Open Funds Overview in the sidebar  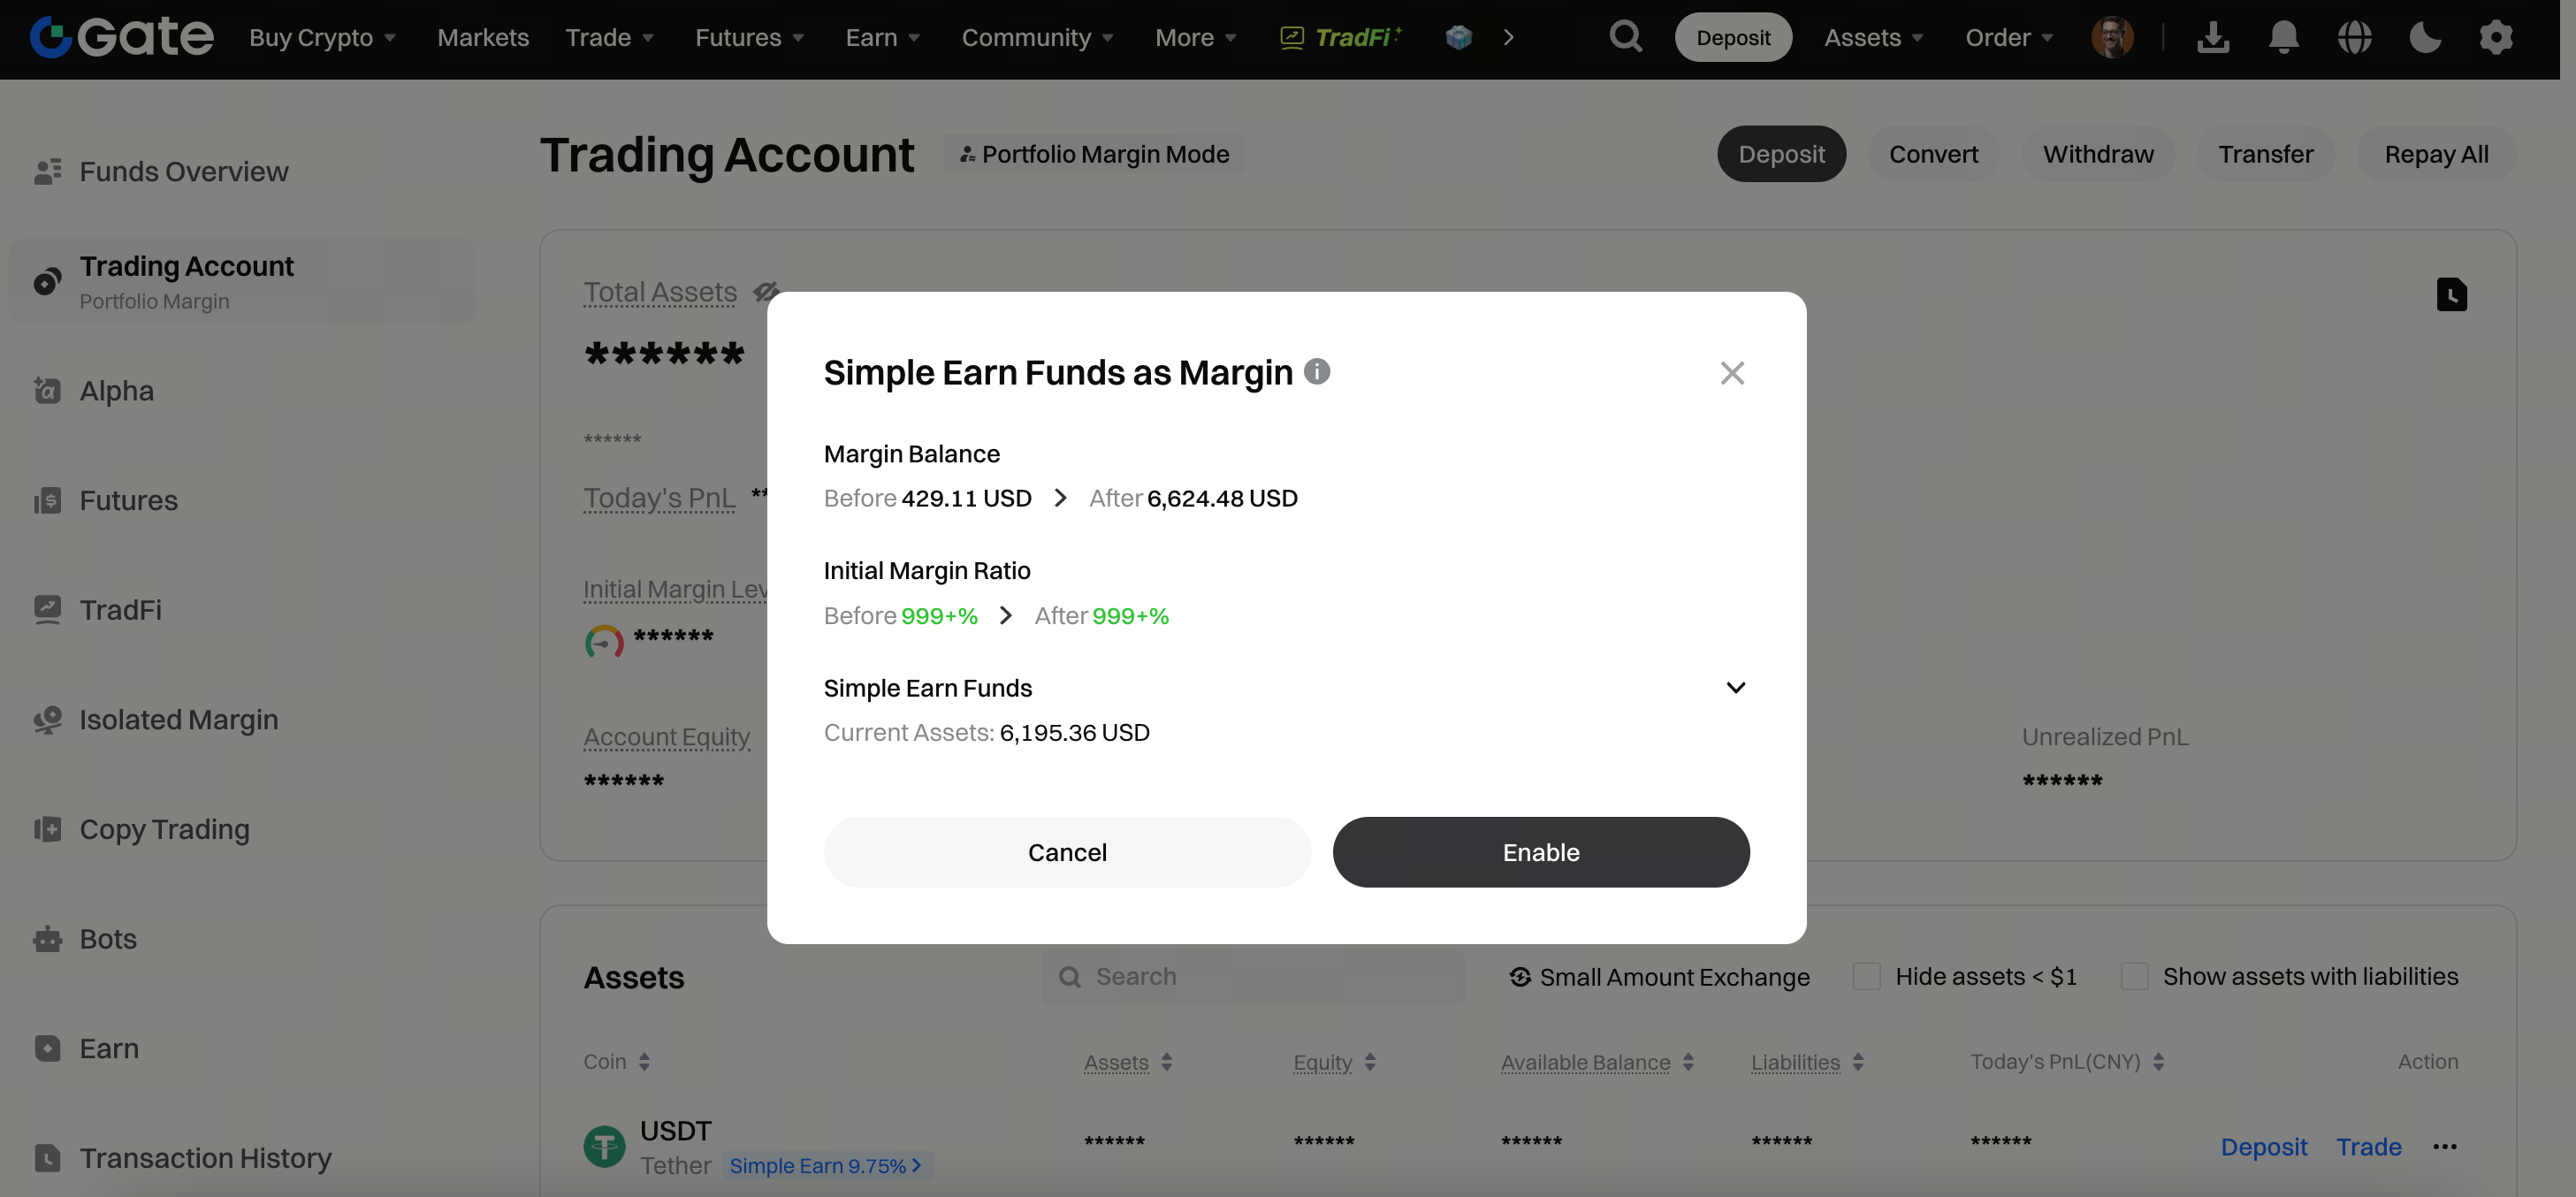click(184, 171)
